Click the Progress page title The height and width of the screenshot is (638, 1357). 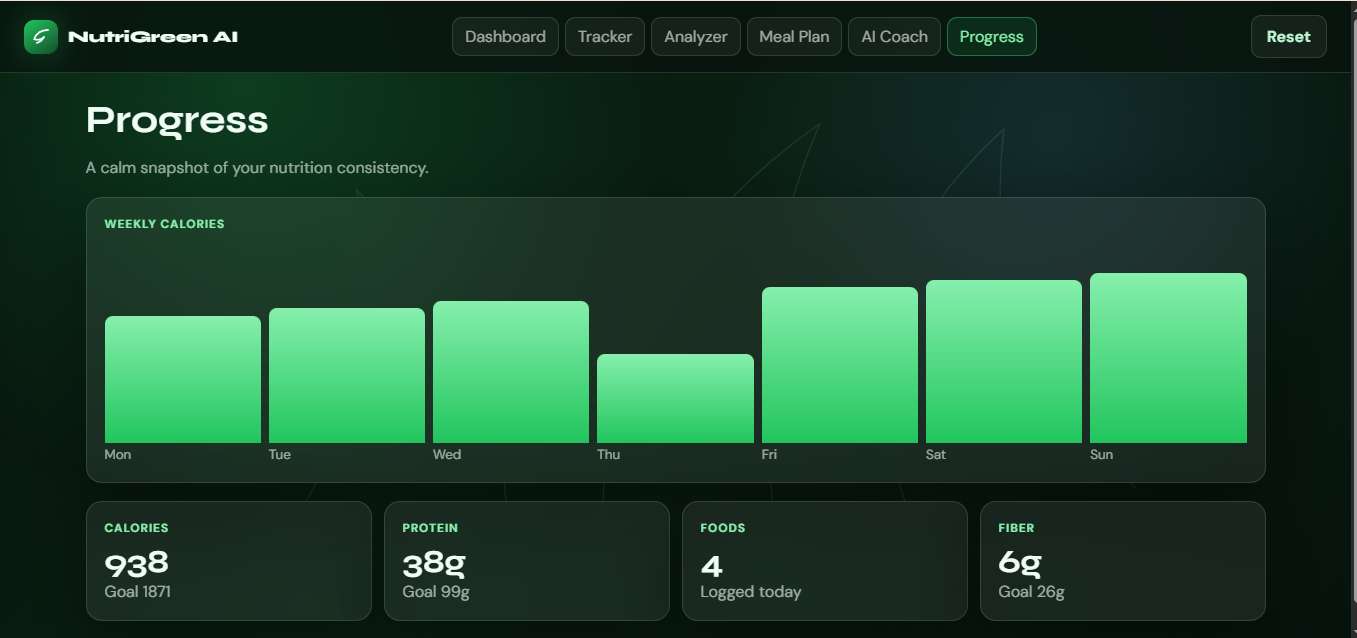[x=177, y=120]
